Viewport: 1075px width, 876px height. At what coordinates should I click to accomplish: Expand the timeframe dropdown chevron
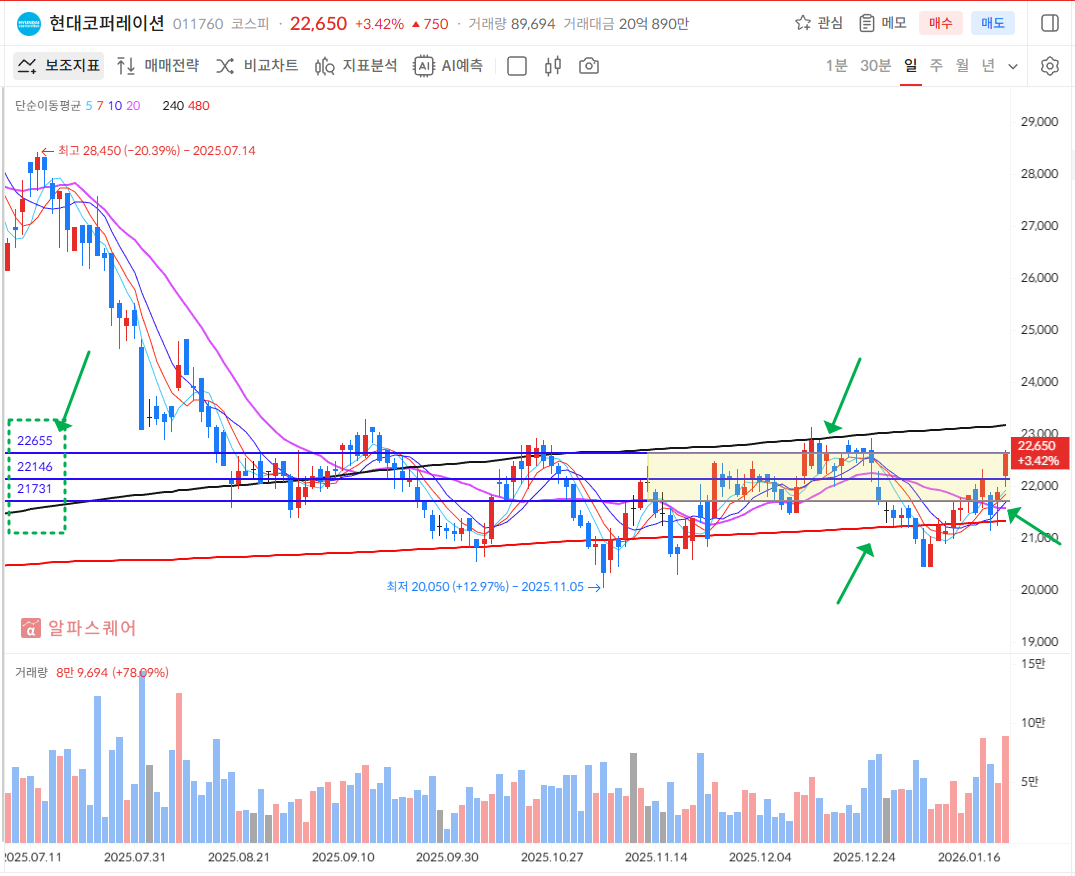[1013, 66]
